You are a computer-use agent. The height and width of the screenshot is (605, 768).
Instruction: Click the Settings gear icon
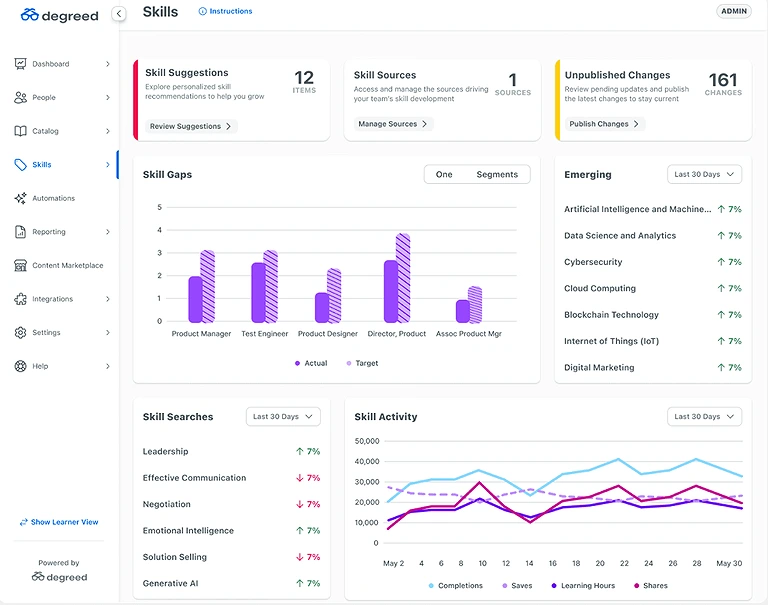point(20,333)
